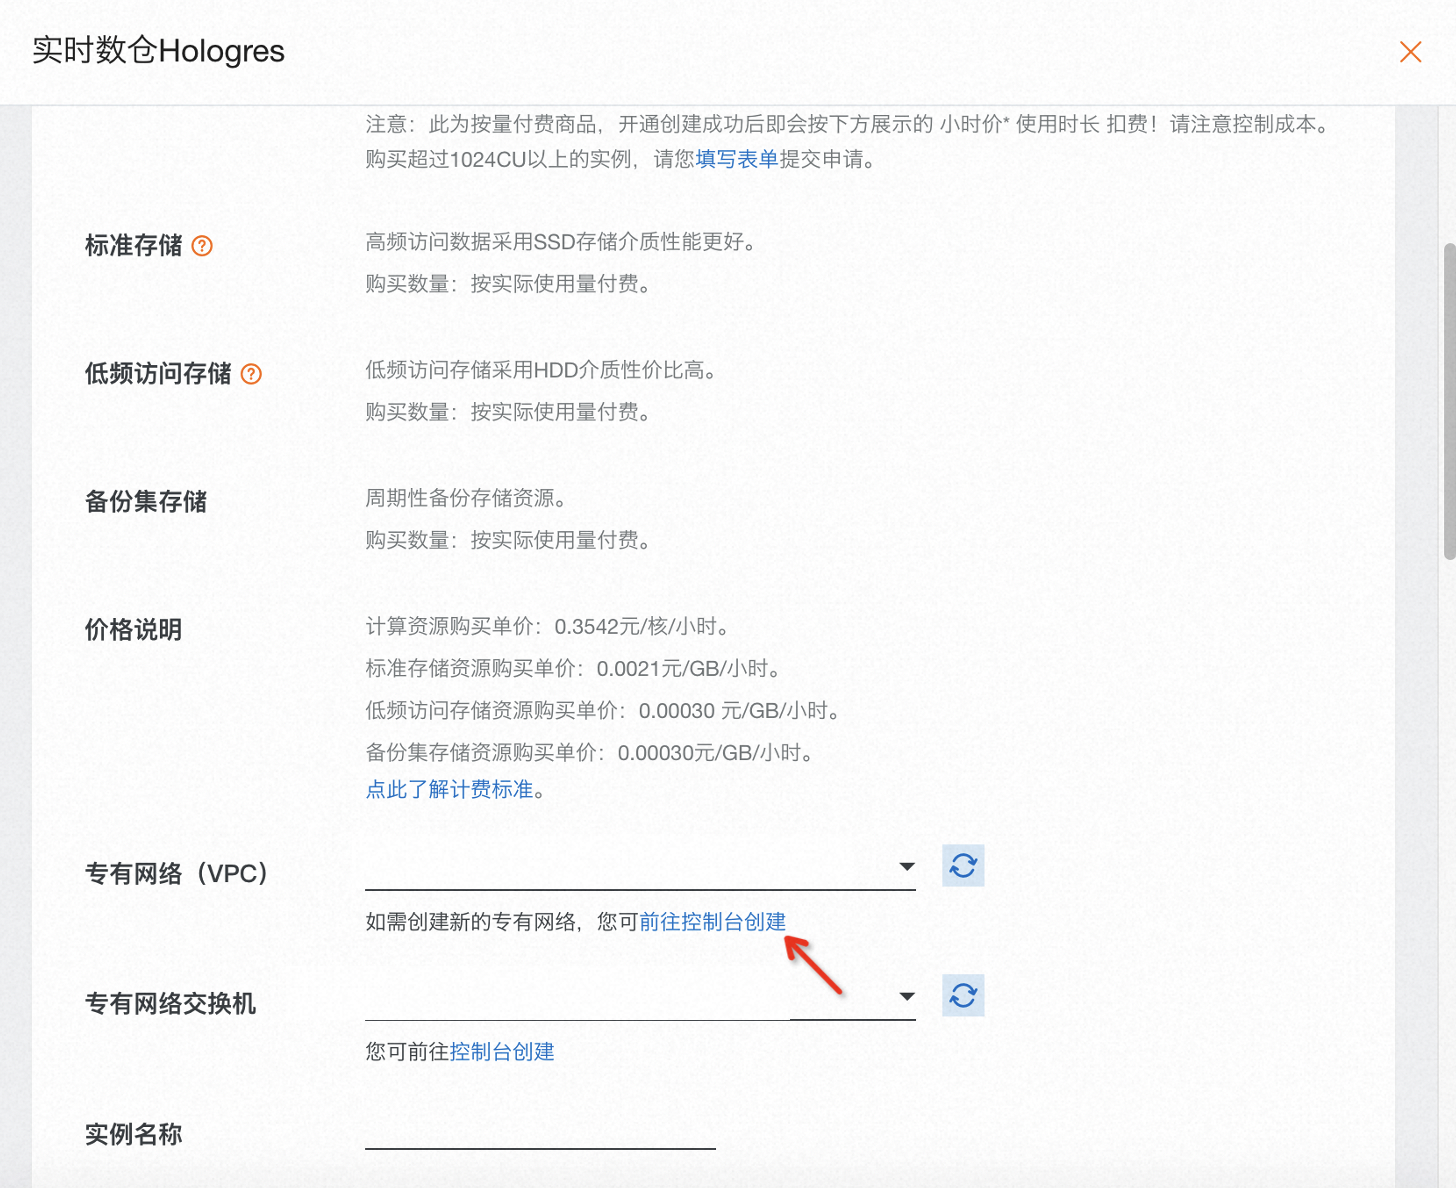Image resolution: width=1456 pixels, height=1188 pixels.
Task: Click text 低频访问存储资源购买单价：0.00030 元/GB/小时
Action: tap(603, 711)
